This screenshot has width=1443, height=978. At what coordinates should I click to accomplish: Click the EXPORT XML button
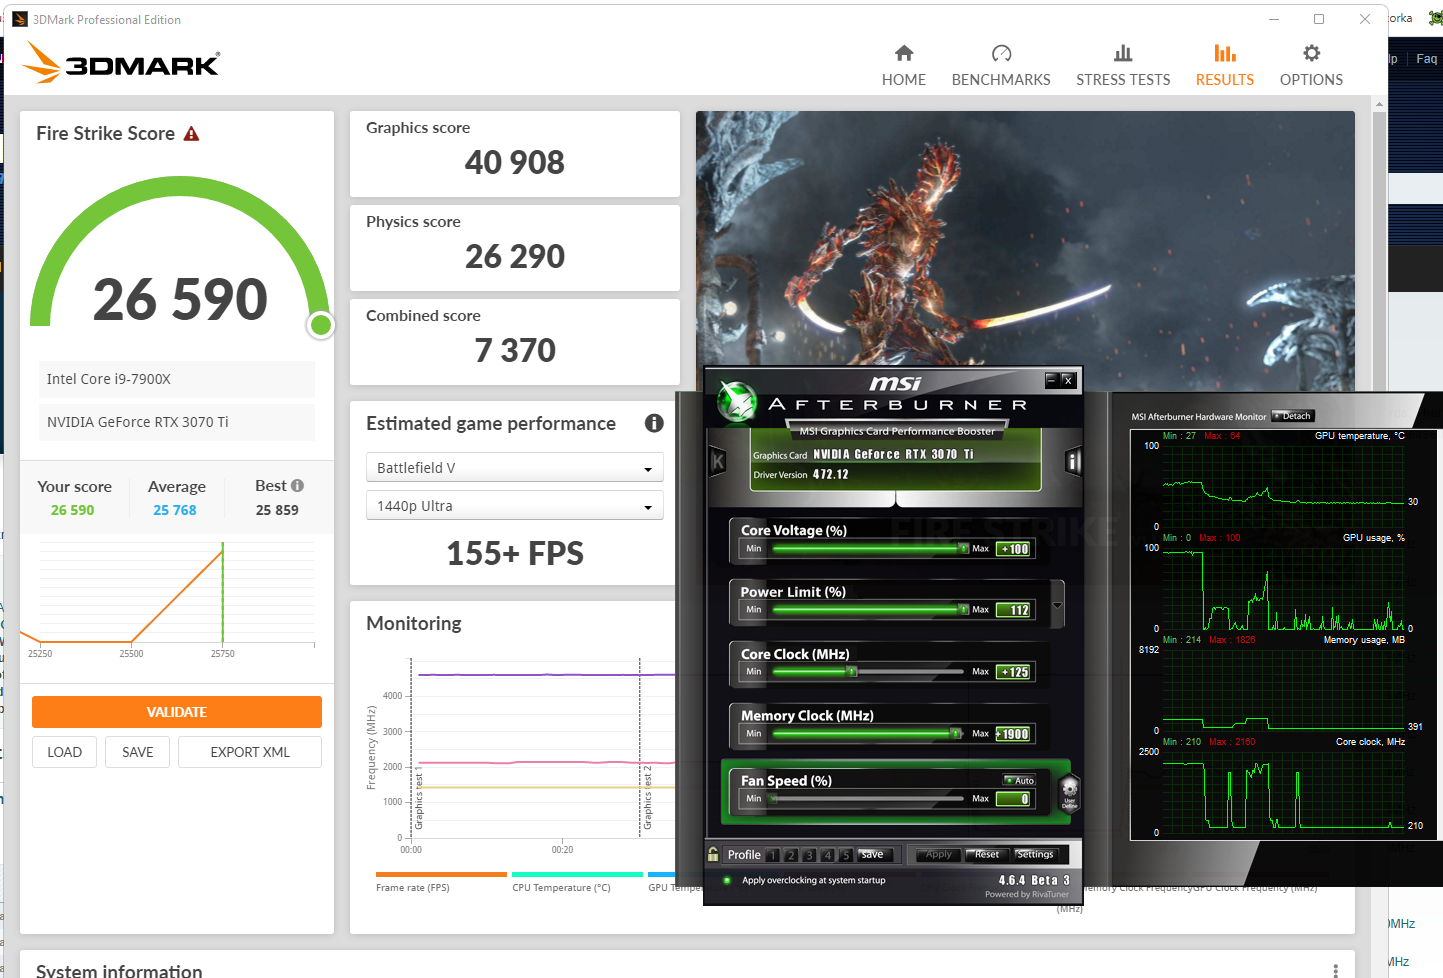point(250,752)
